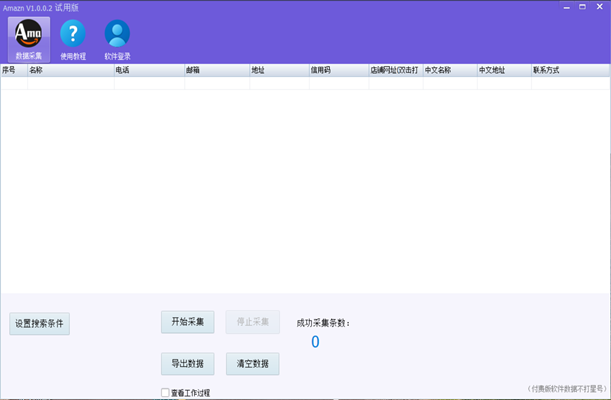Choose the 信用码 column header
Screen dimensions: 611x400
pos(338,71)
